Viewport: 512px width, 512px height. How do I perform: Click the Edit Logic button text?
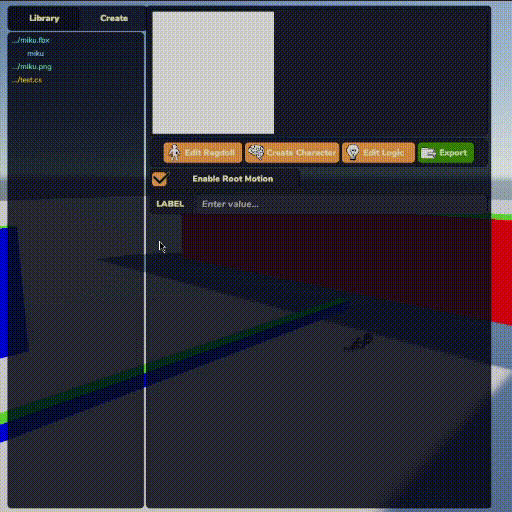pos(383,153)
